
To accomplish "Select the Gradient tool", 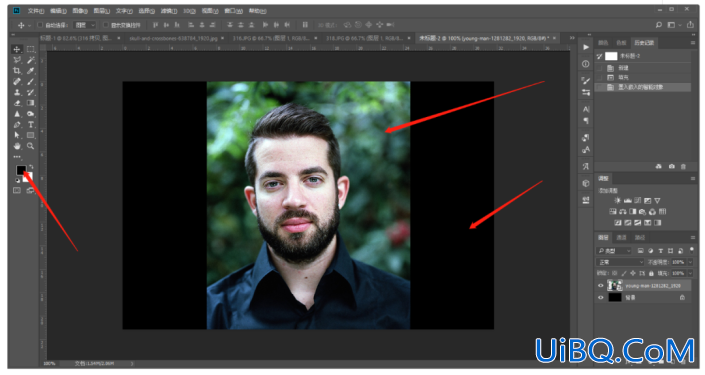I will click(x=31, y=103).
